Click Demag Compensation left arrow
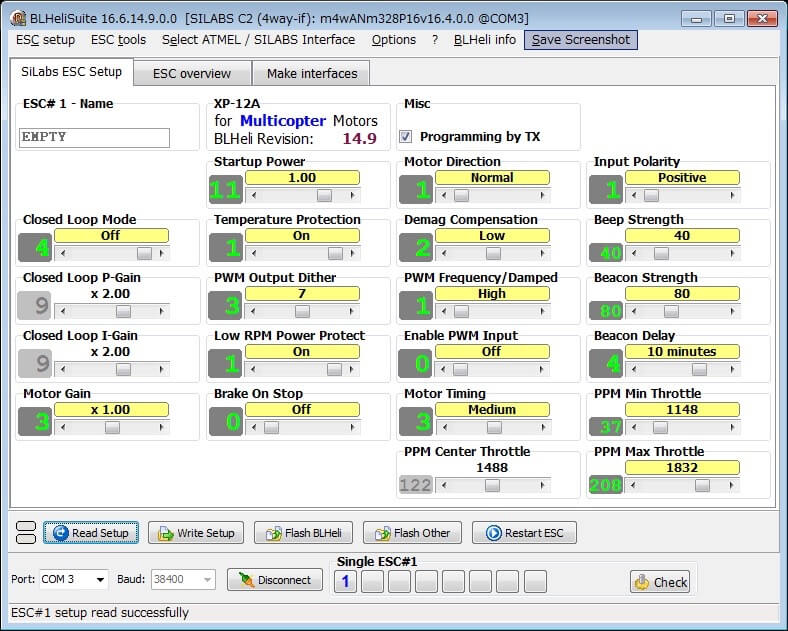Screen dimensions: 788x631 [x=444, y=254]
